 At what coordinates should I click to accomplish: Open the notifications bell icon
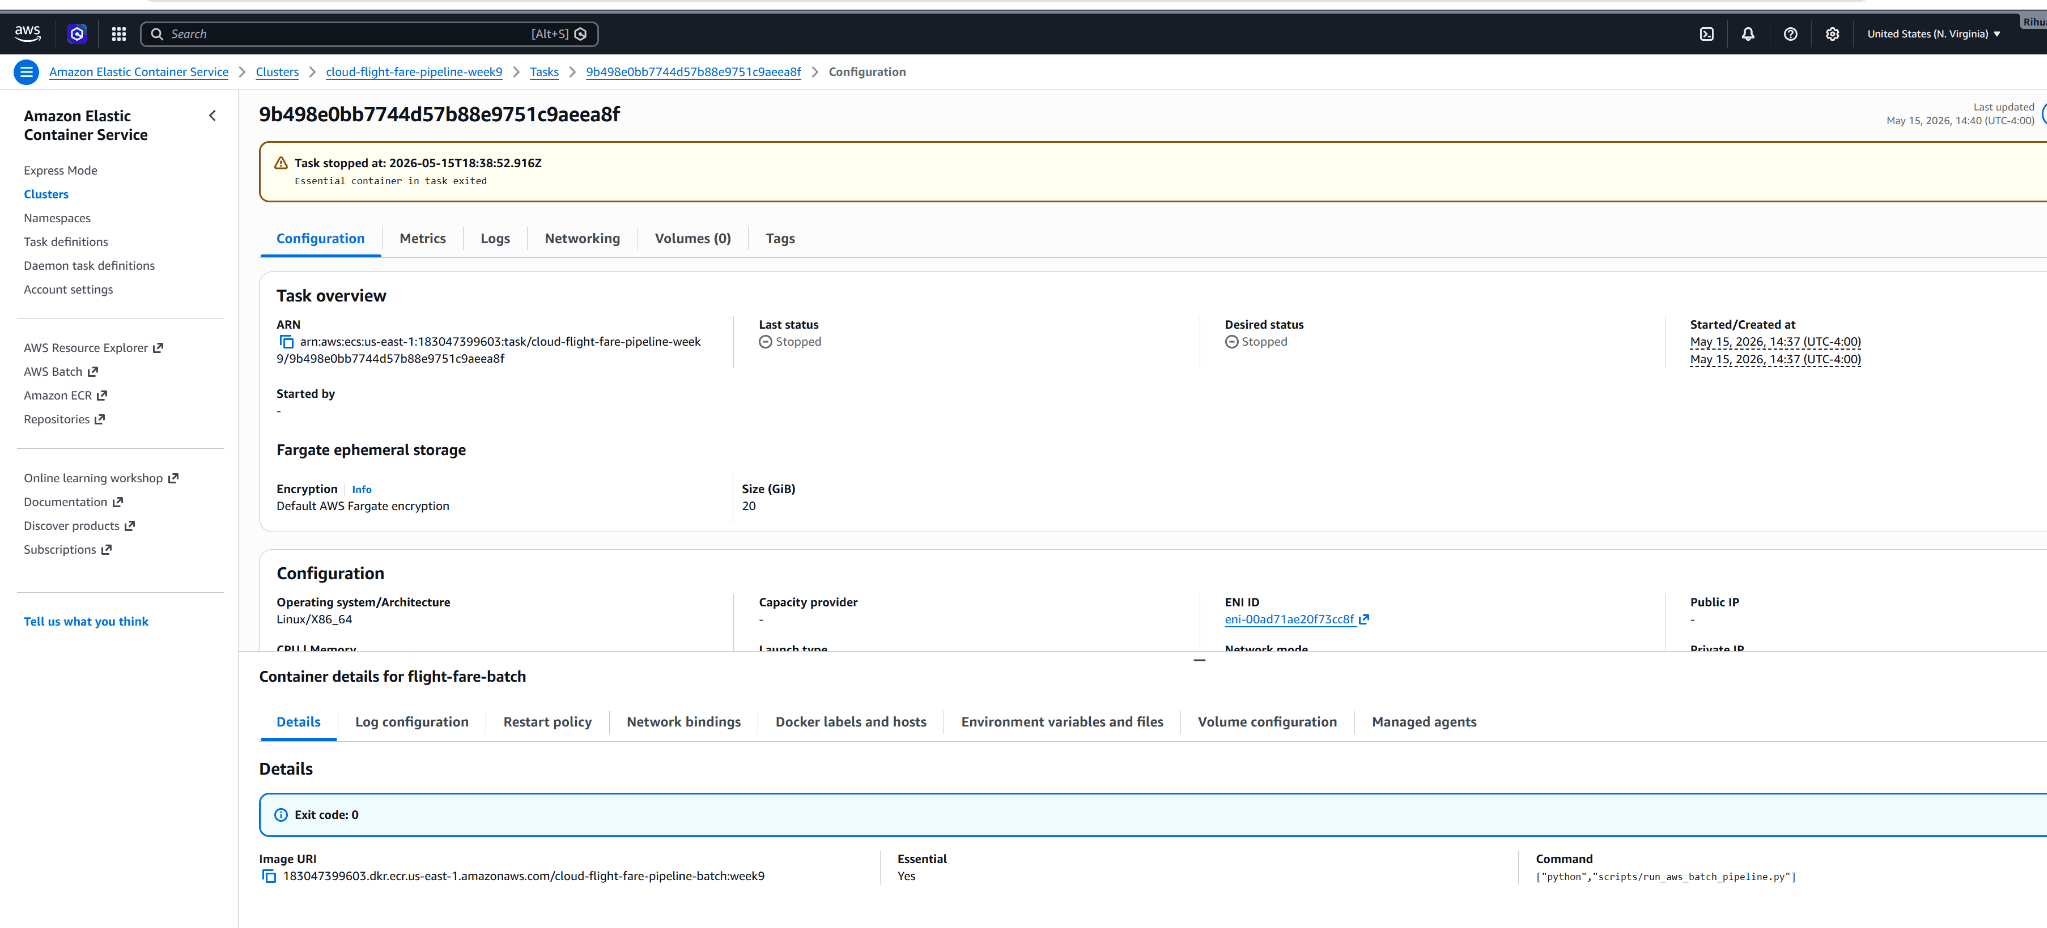click(1748, 34)
